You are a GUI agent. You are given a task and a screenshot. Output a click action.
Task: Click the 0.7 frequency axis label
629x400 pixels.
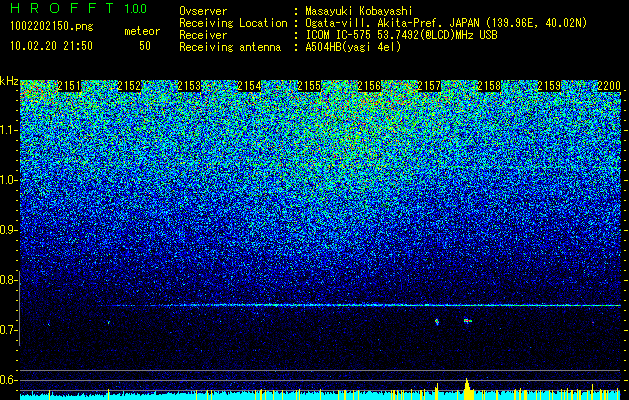(8, 330)
